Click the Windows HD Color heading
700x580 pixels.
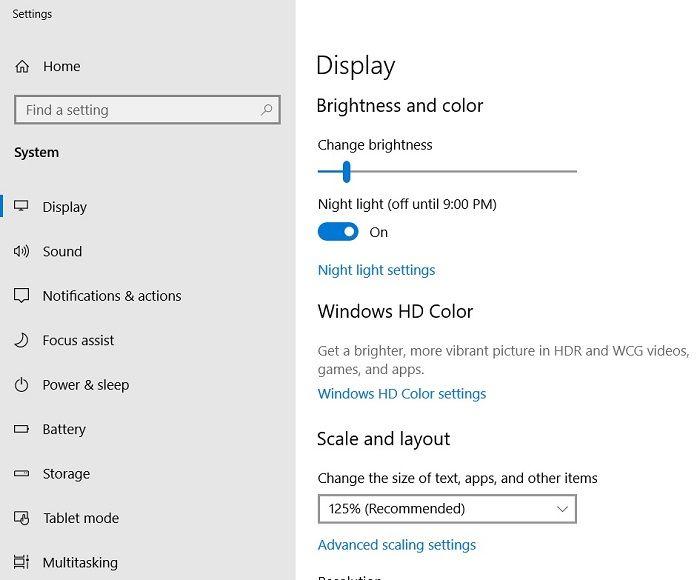point(395,311)
